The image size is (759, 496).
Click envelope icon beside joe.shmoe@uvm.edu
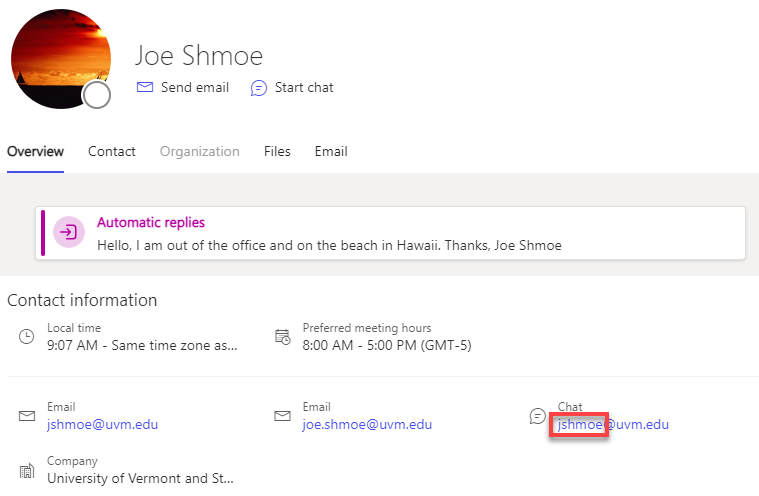point(283,416)
